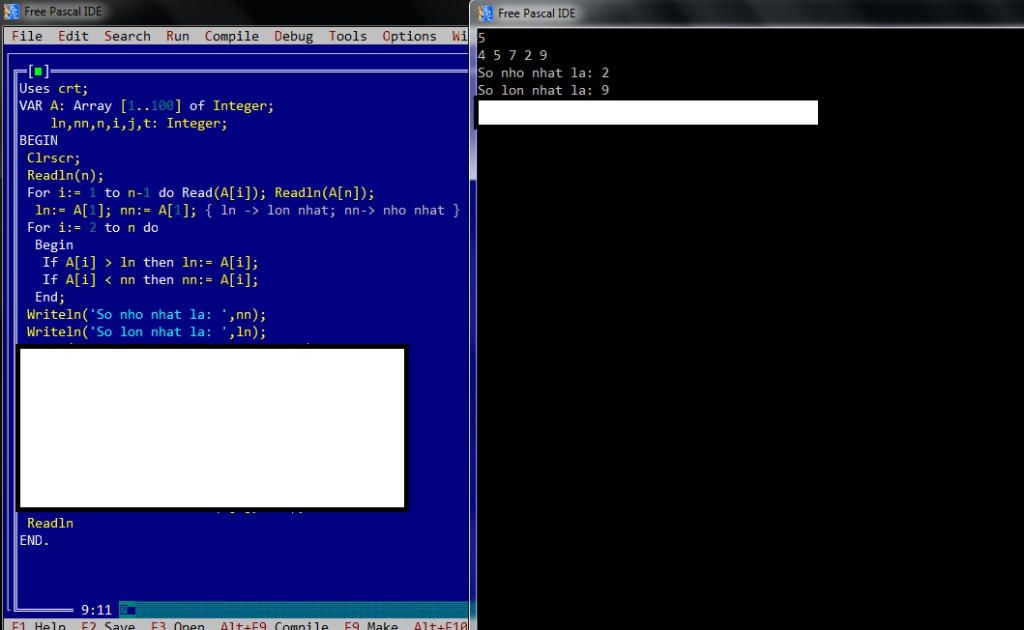Click the green editor window close box
Image resolution: width=1024 pixels, height=630 pixels.
pyautogui.click(x=39, y=71)
